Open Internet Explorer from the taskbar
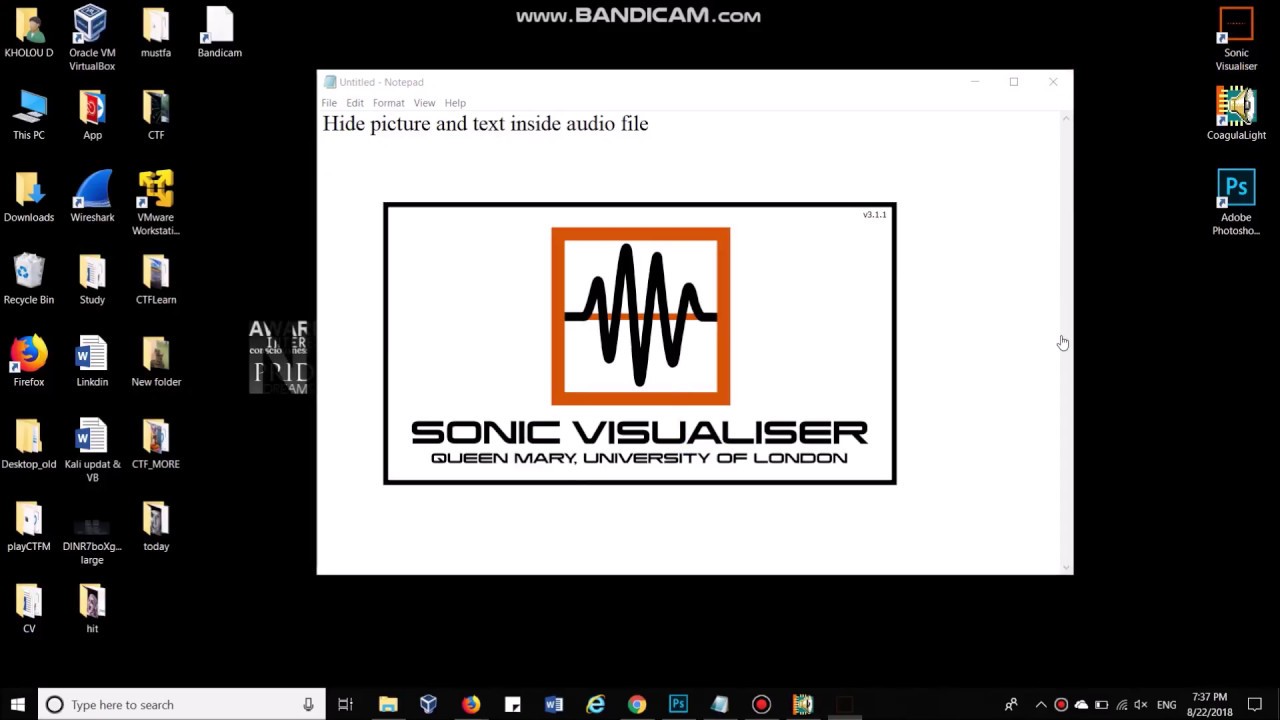The height and width of the screenshot is (720, 1280). [x=595, y=704]
